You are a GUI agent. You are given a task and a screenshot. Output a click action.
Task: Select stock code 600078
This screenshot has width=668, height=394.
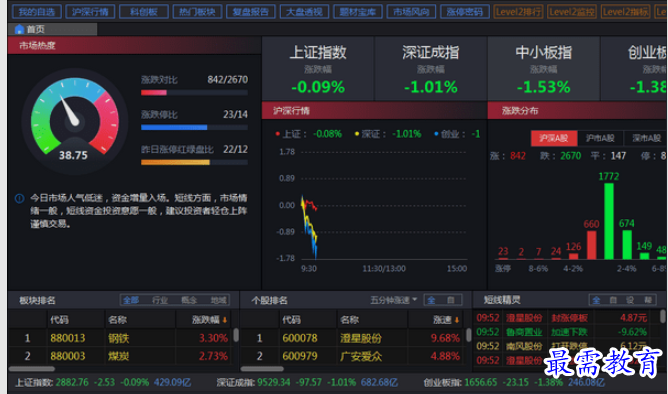click(x=300, y=338)
